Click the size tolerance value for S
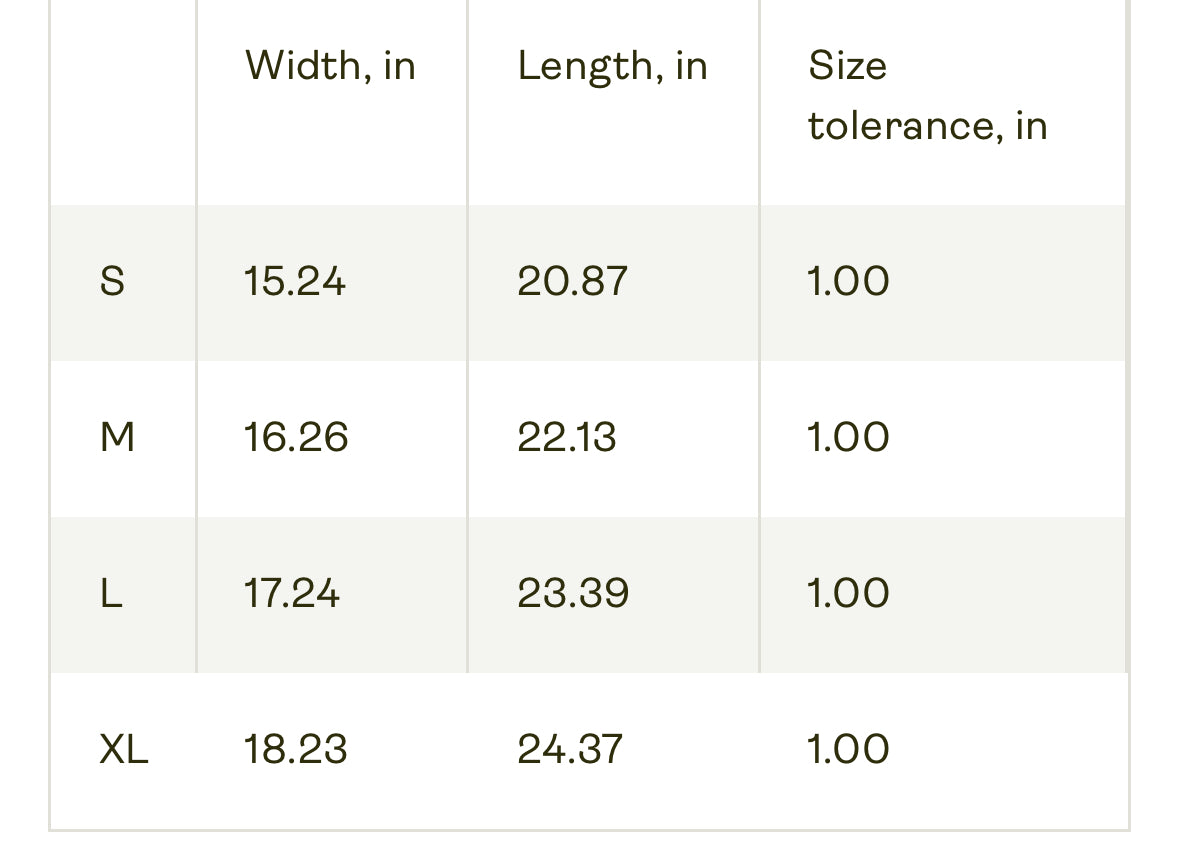The image size is (1179, 847). pyautogui.click(x=848, y=282)
